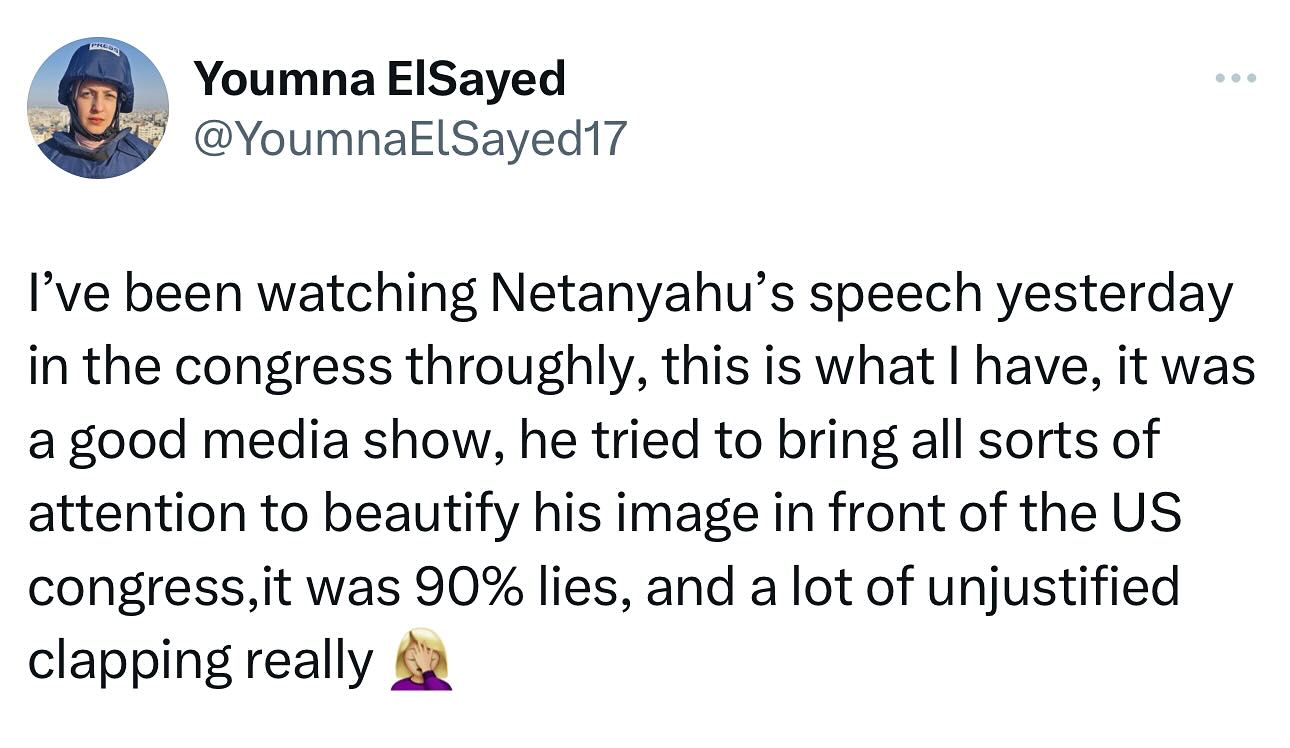Click the @YoumnaElSayed17 handle
The height and width of the screenshot is (748, 1290).
point(409,139)
